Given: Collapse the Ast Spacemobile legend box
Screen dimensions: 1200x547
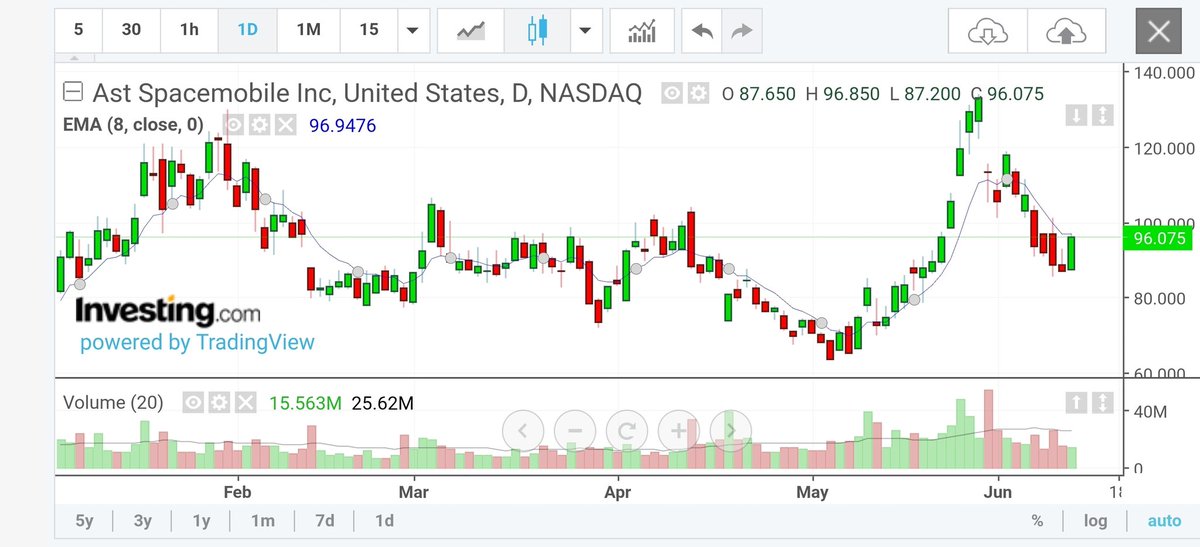Looking at the screenshot, I should pyautogui.click(x=72, y=93).
